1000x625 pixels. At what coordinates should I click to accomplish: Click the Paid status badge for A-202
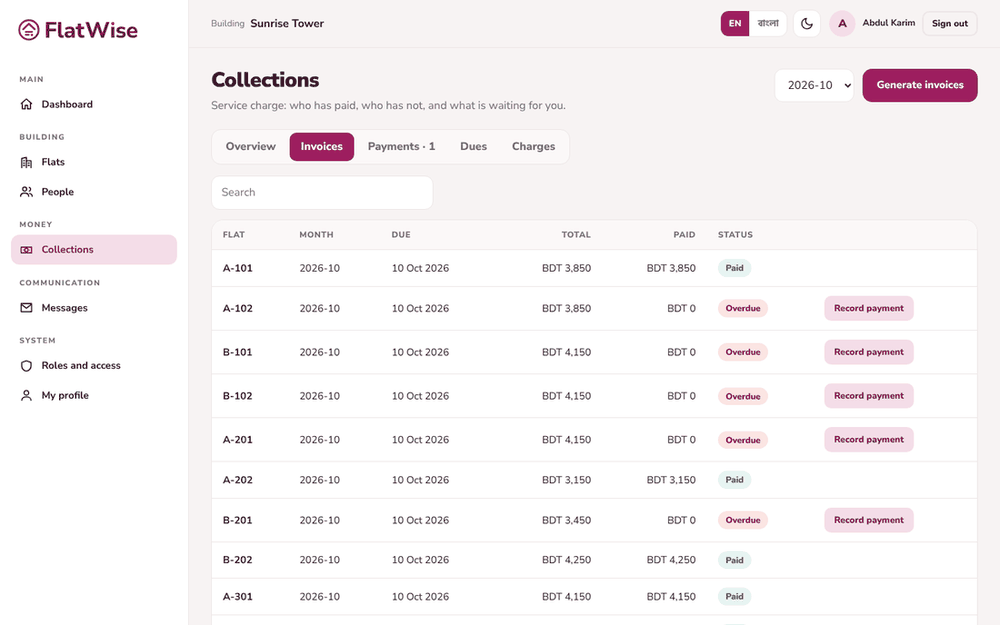[735, 480]
